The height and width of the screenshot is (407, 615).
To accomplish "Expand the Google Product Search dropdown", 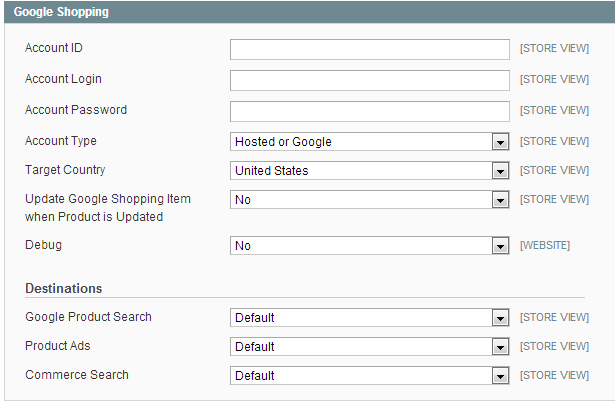I will point(369,318).
